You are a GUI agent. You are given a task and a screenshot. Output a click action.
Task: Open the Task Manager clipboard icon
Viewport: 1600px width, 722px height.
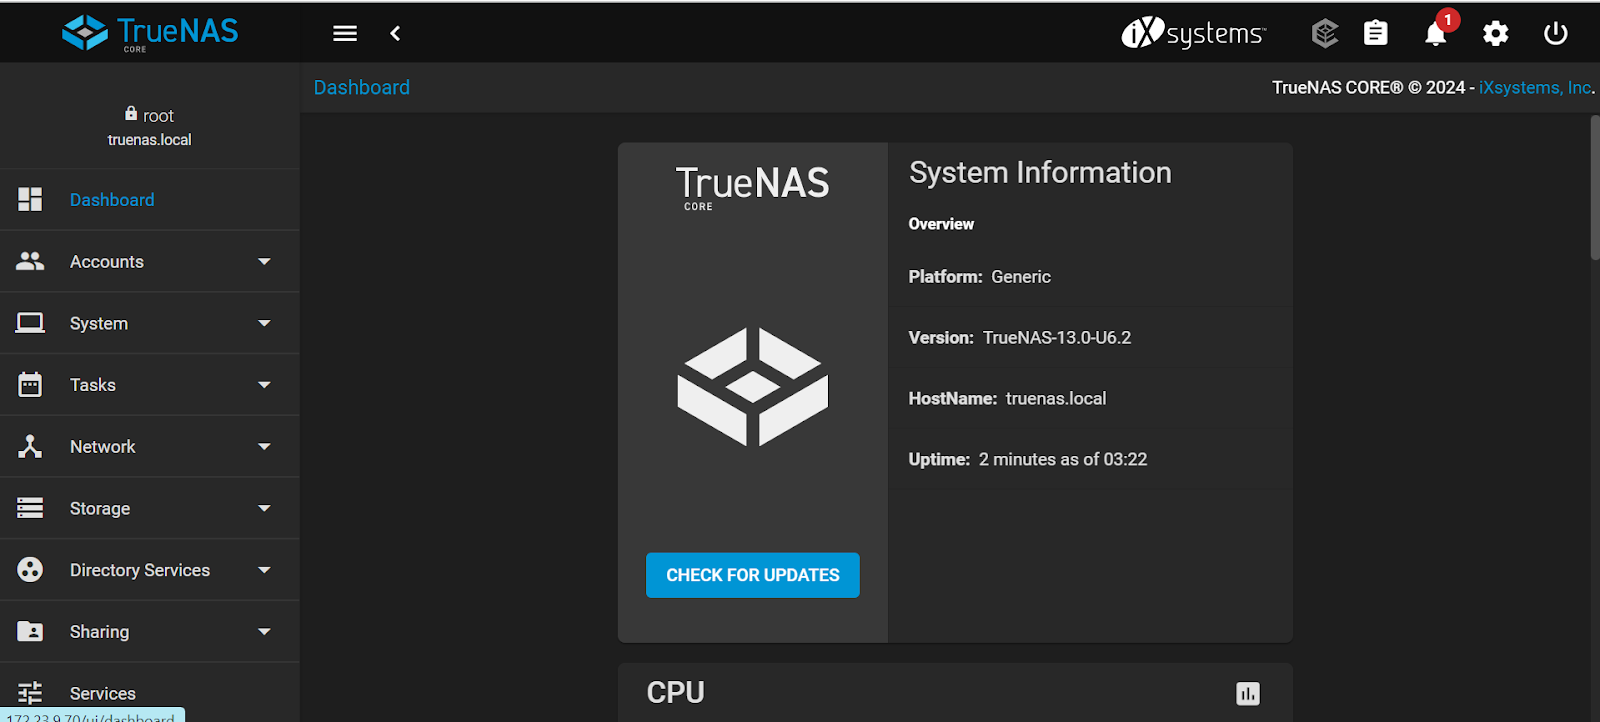[x=1376, y=33]
